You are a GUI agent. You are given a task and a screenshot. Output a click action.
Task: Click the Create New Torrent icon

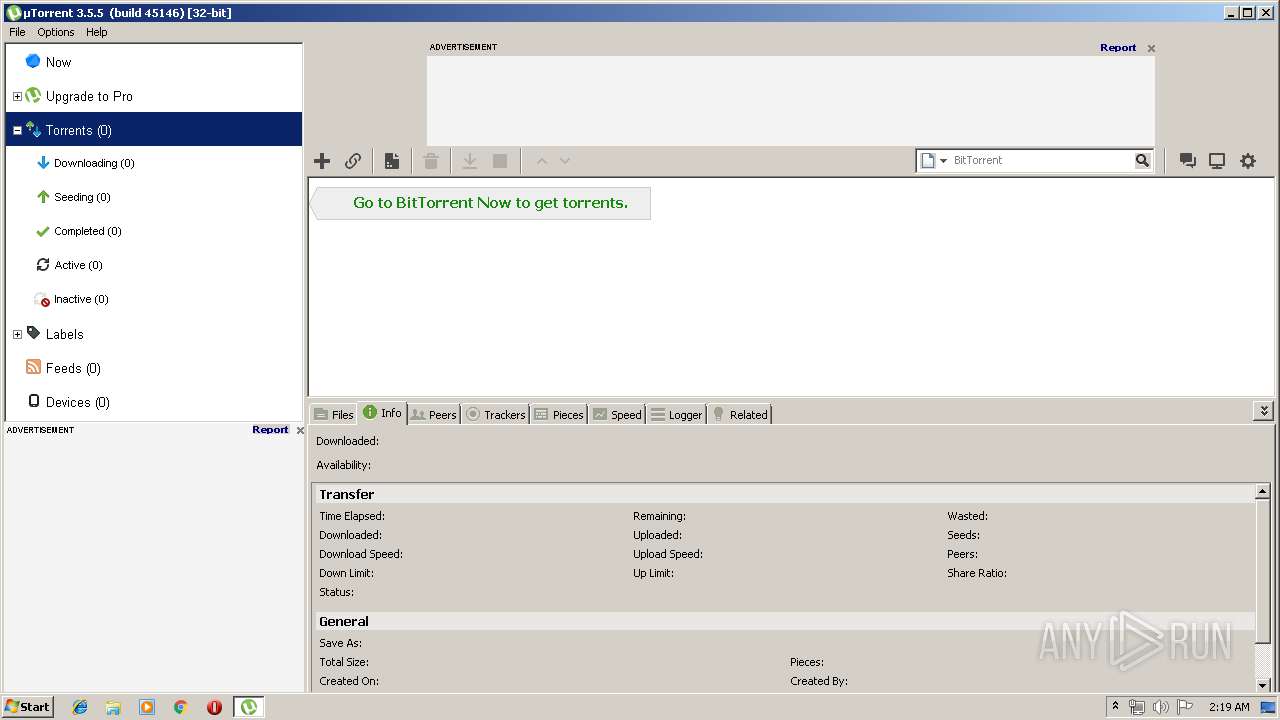[x=392, y=161]
